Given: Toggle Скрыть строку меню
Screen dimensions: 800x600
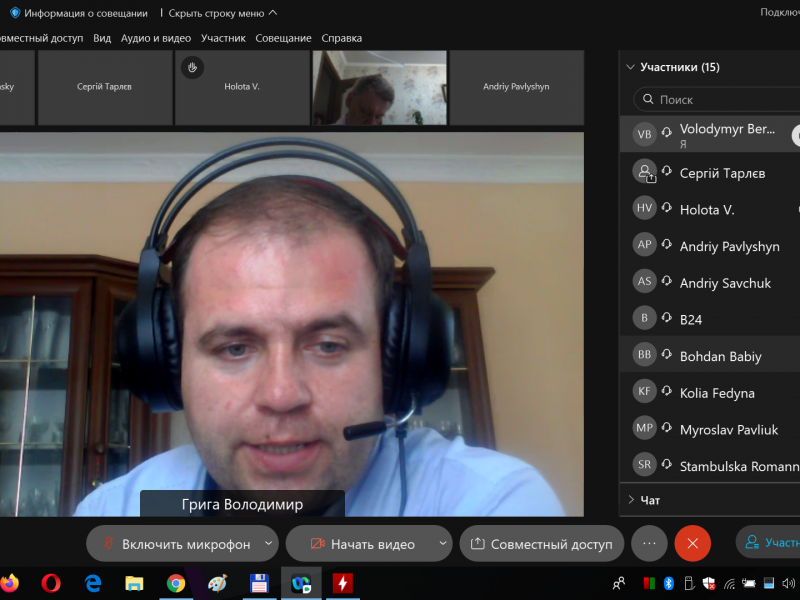Looking at the screenshot, I should pyautogui.click(x=222, y=13).
